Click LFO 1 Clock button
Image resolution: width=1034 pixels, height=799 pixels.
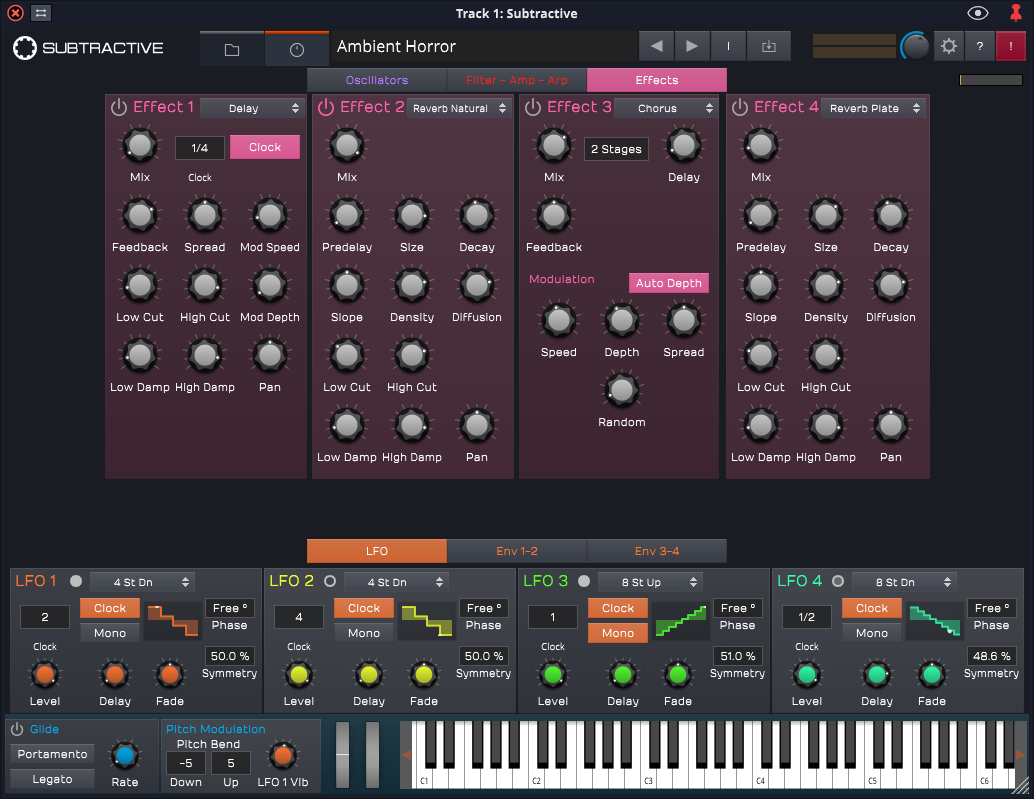click(109, 608)
